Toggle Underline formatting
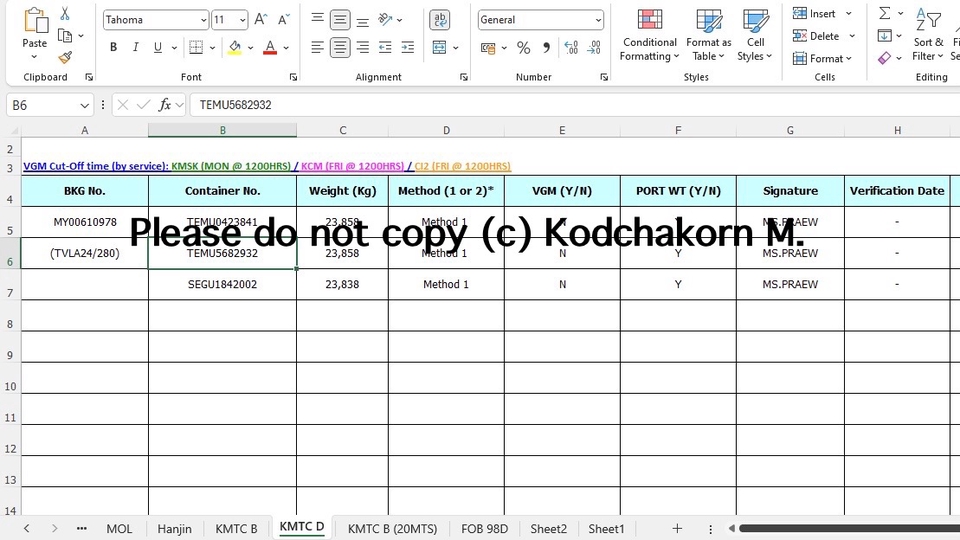The height and width of the screenshot is (540, 960). click(x=157, y=47)
